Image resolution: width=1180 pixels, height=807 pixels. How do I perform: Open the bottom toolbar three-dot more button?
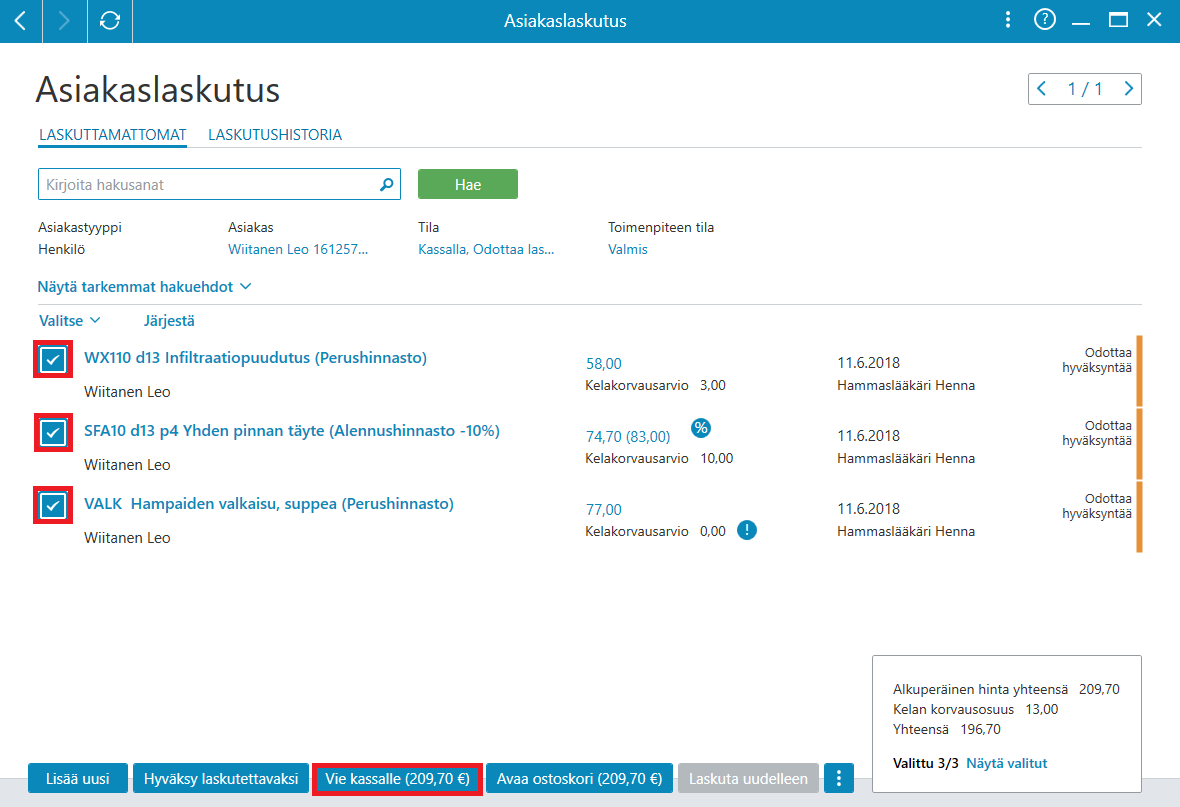pos(838,778)
